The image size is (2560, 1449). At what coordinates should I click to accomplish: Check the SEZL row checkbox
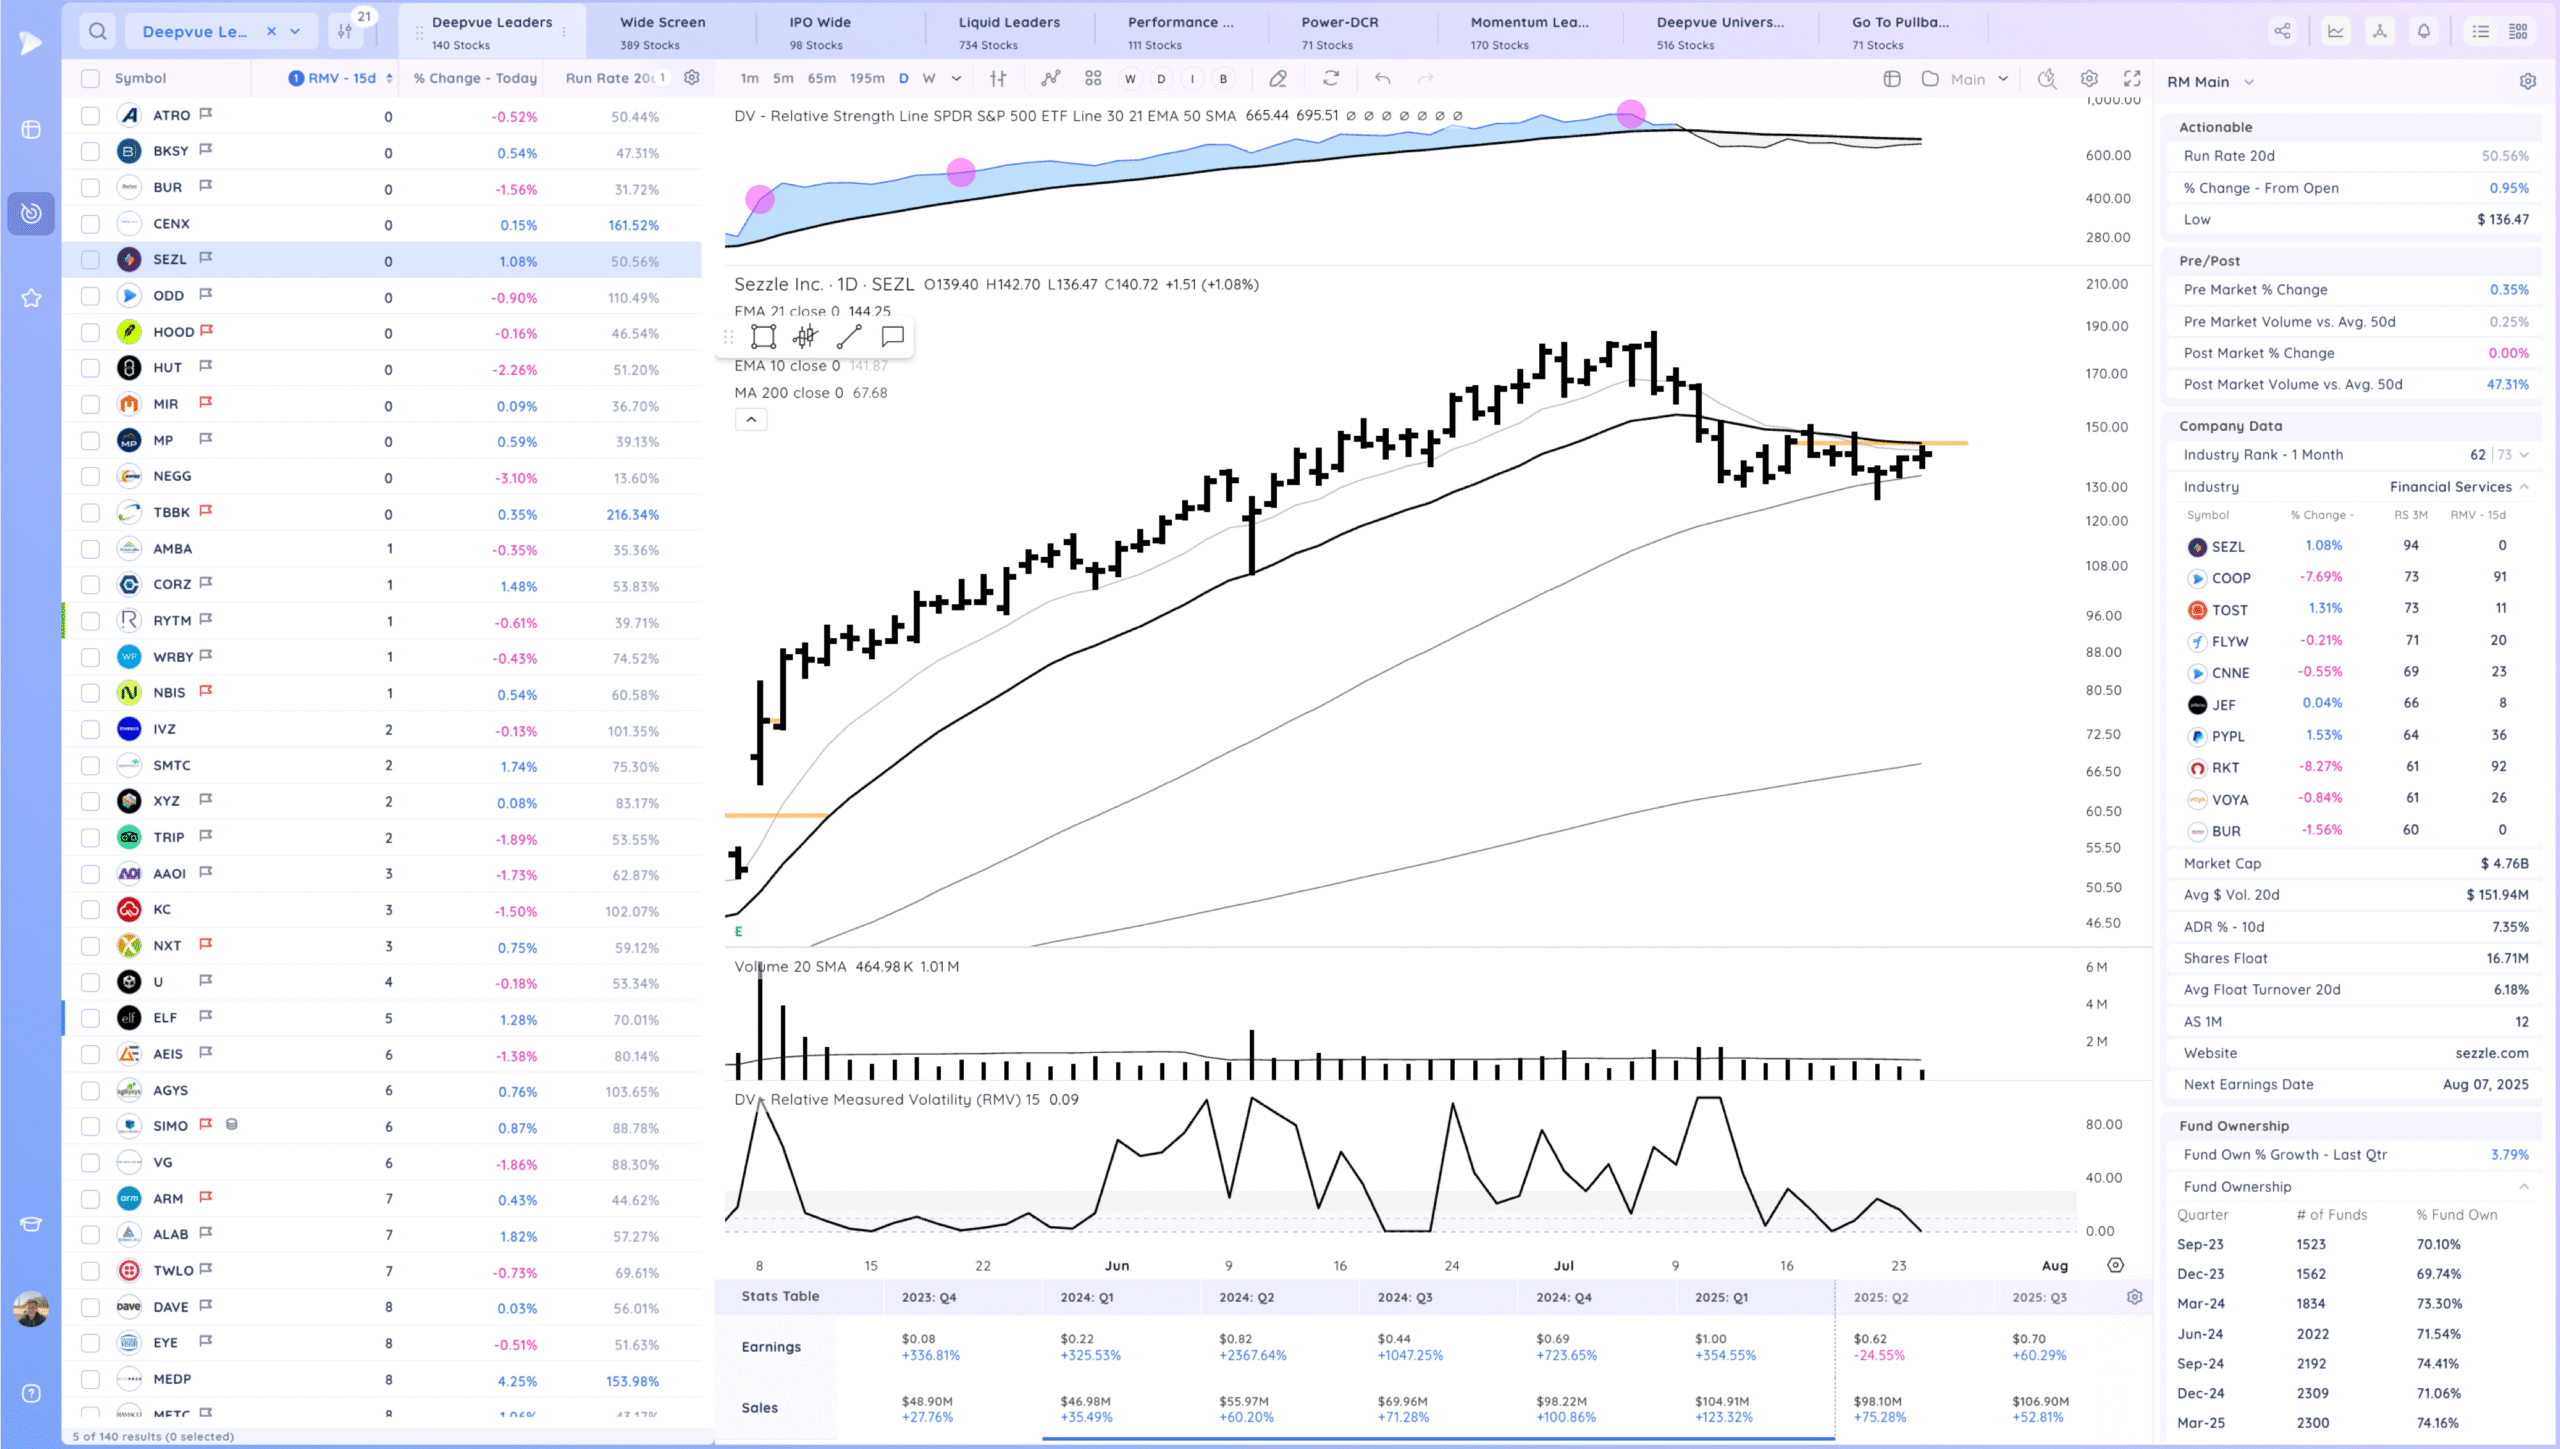coord(90,260)
